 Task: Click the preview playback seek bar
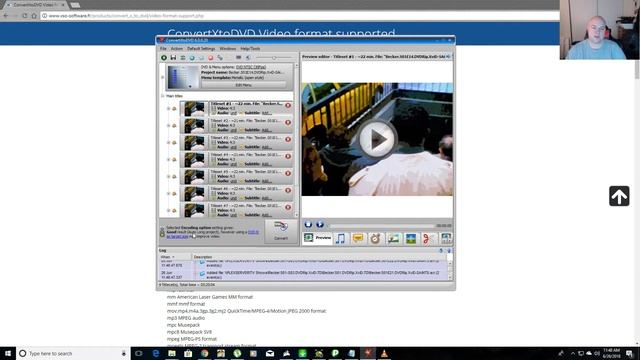coord(382,225)
